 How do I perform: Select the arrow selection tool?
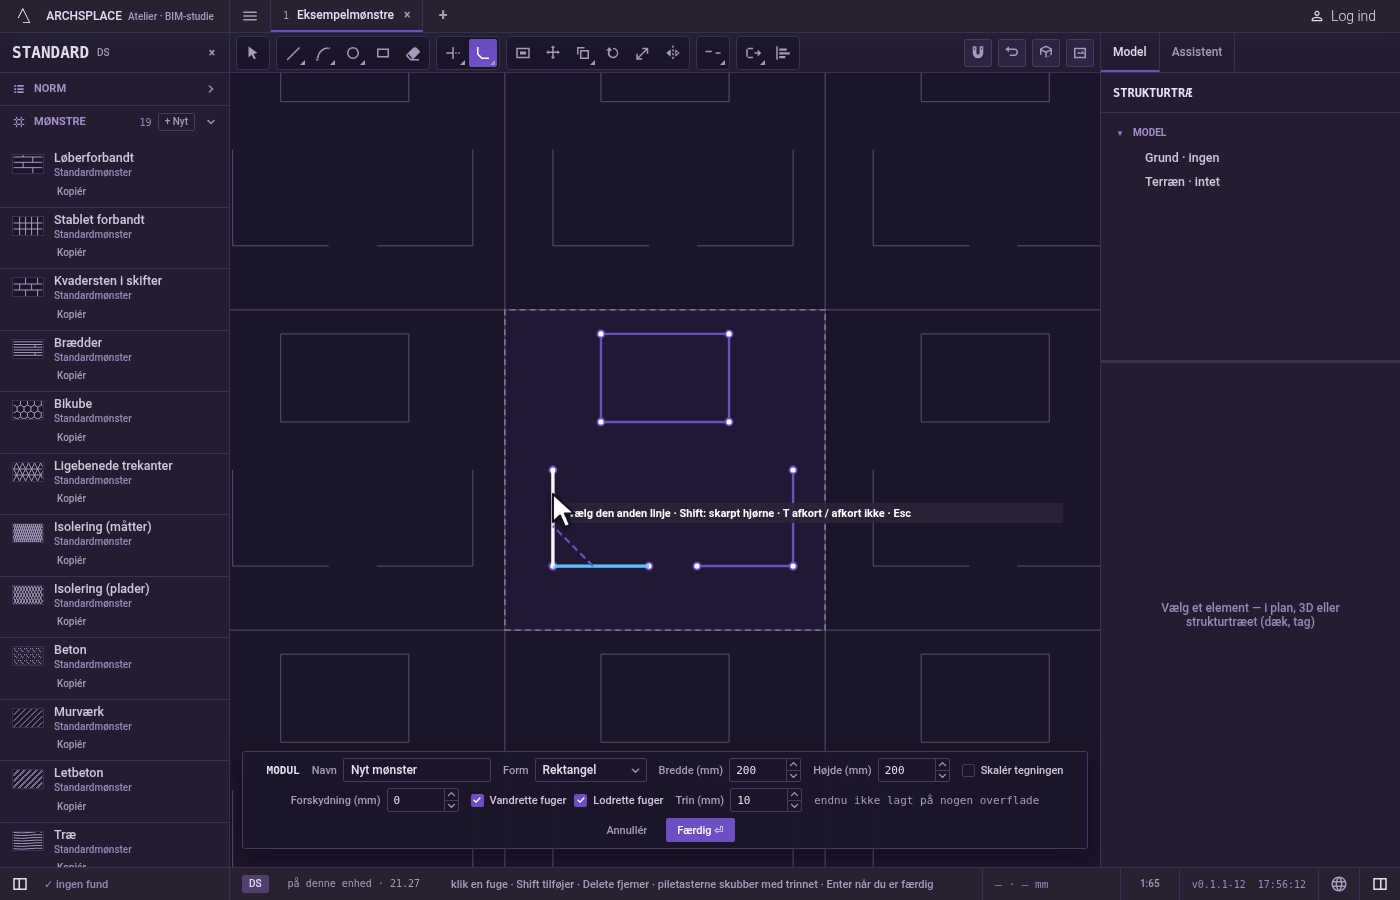[x=253, y=53]
